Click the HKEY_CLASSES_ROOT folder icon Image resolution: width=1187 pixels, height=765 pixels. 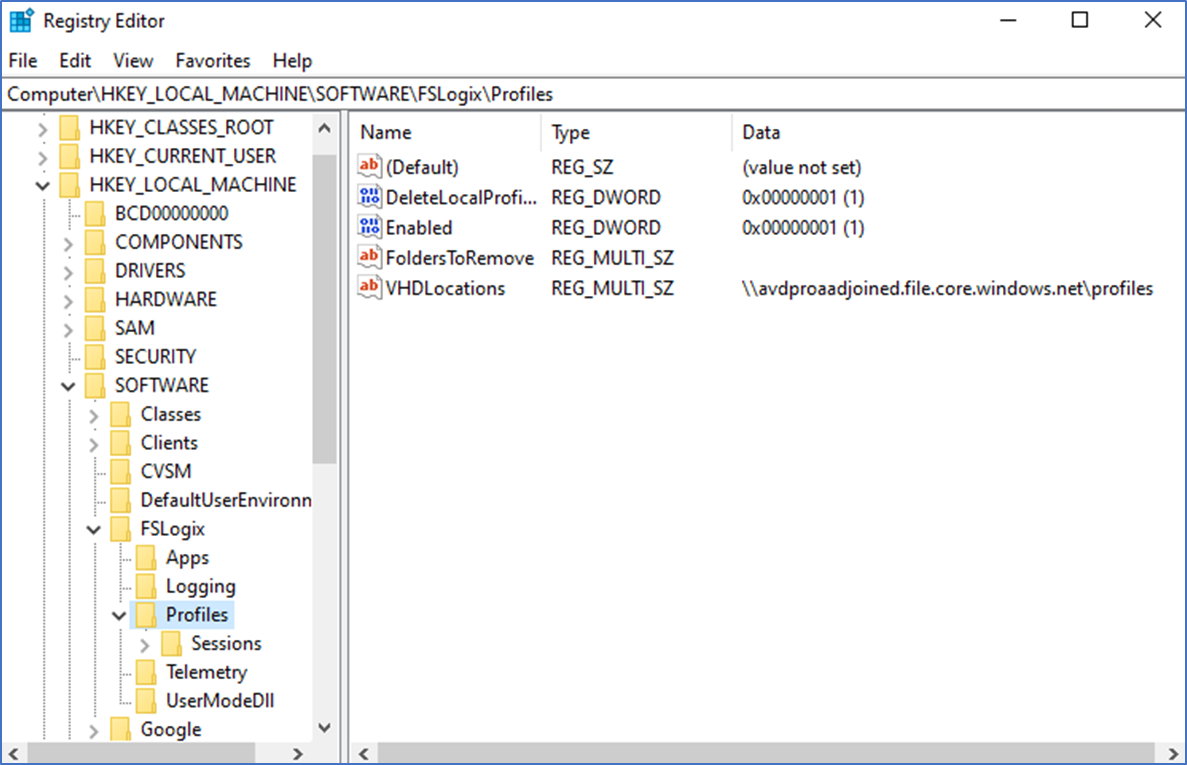click(x=70, y=127)
